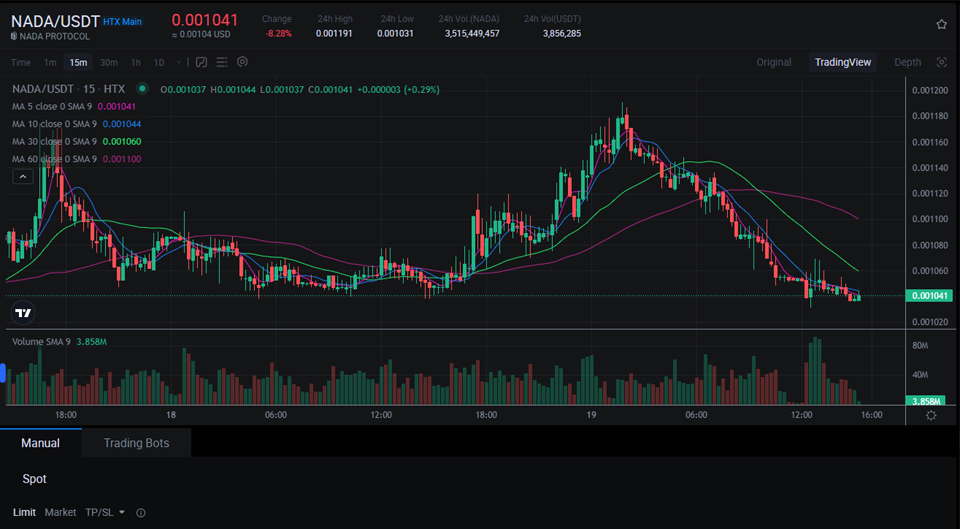Switch to the Depth chart tab

907,62
